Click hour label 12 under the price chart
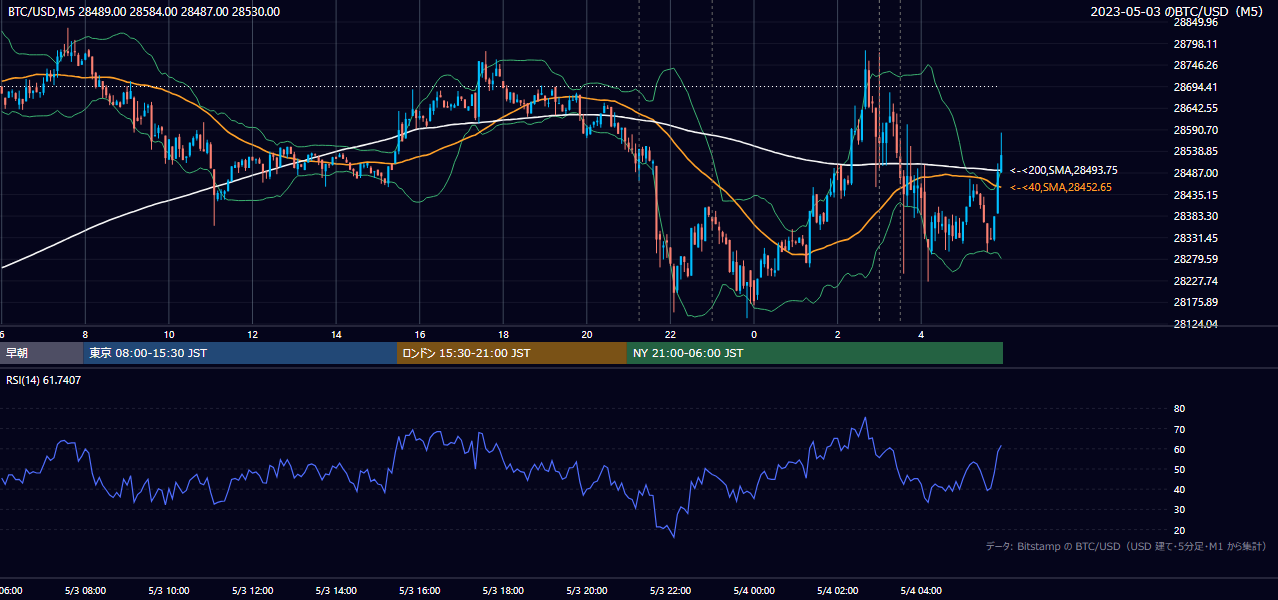The height and width of the screenshot is (600, 1278). click(253, 334)
